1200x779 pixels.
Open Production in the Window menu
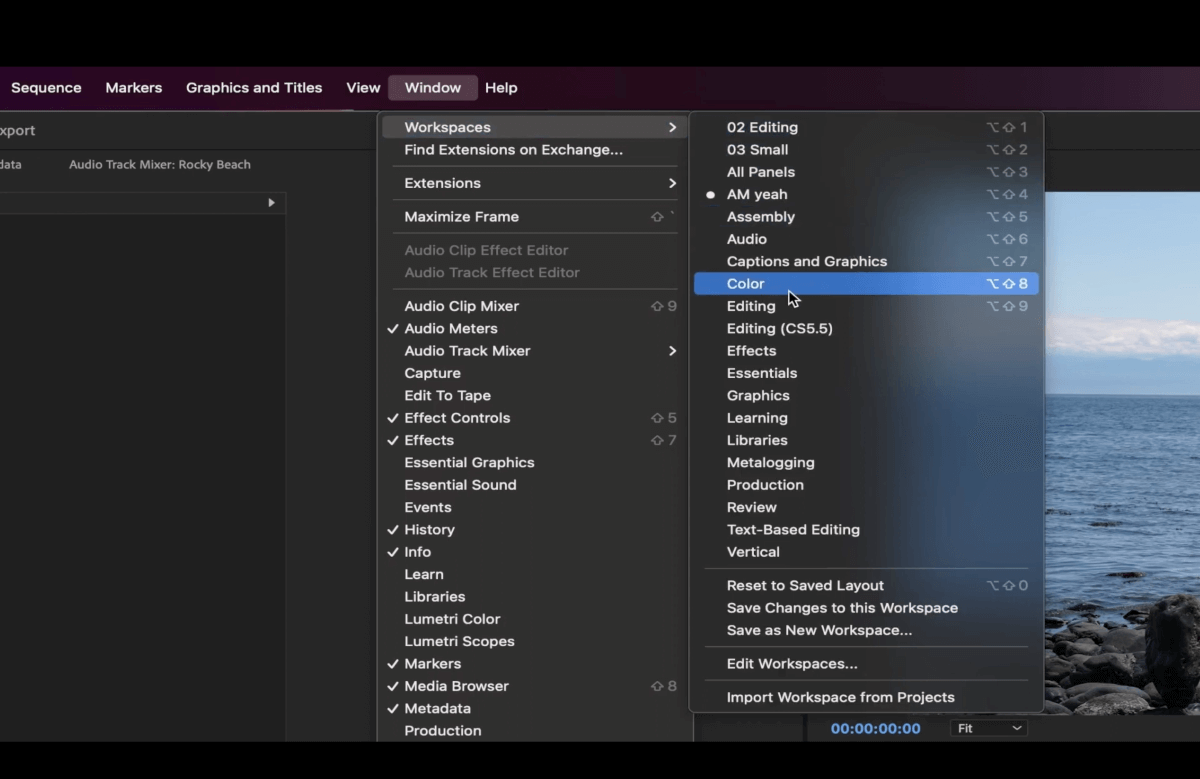point(533,731)
